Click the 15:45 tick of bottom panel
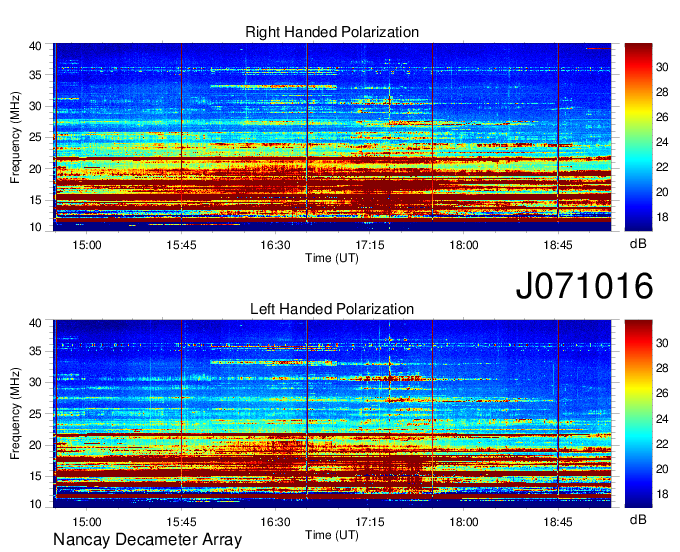 (181, 522)
